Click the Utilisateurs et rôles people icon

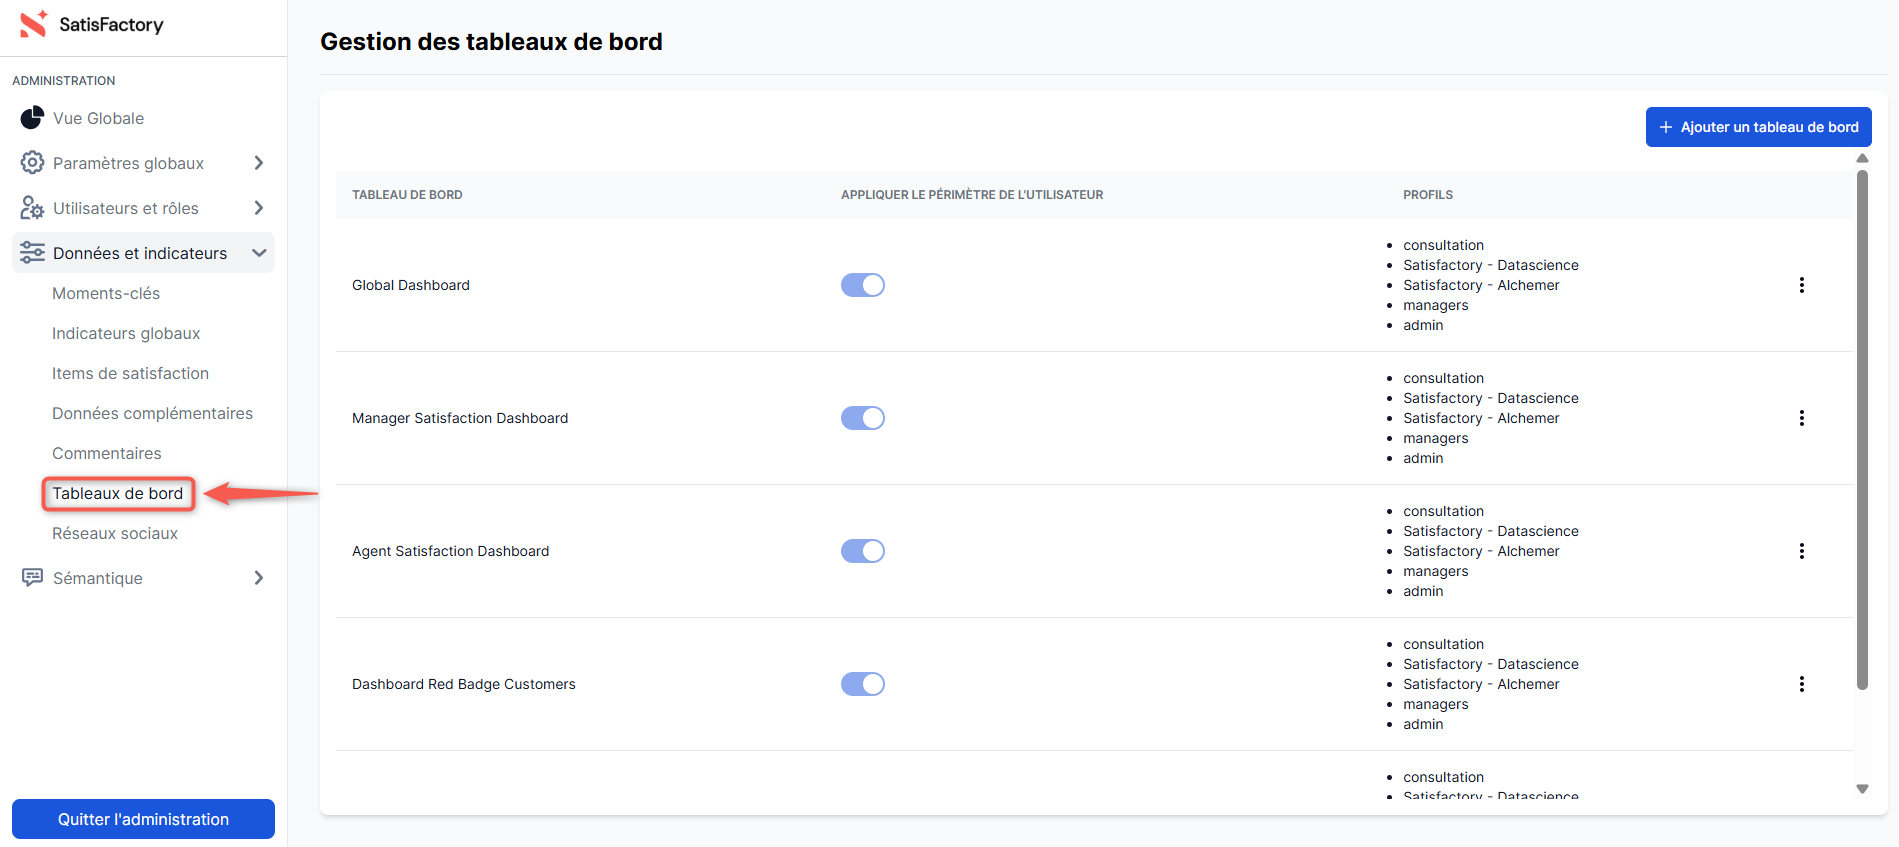click(x=32, y=208)
